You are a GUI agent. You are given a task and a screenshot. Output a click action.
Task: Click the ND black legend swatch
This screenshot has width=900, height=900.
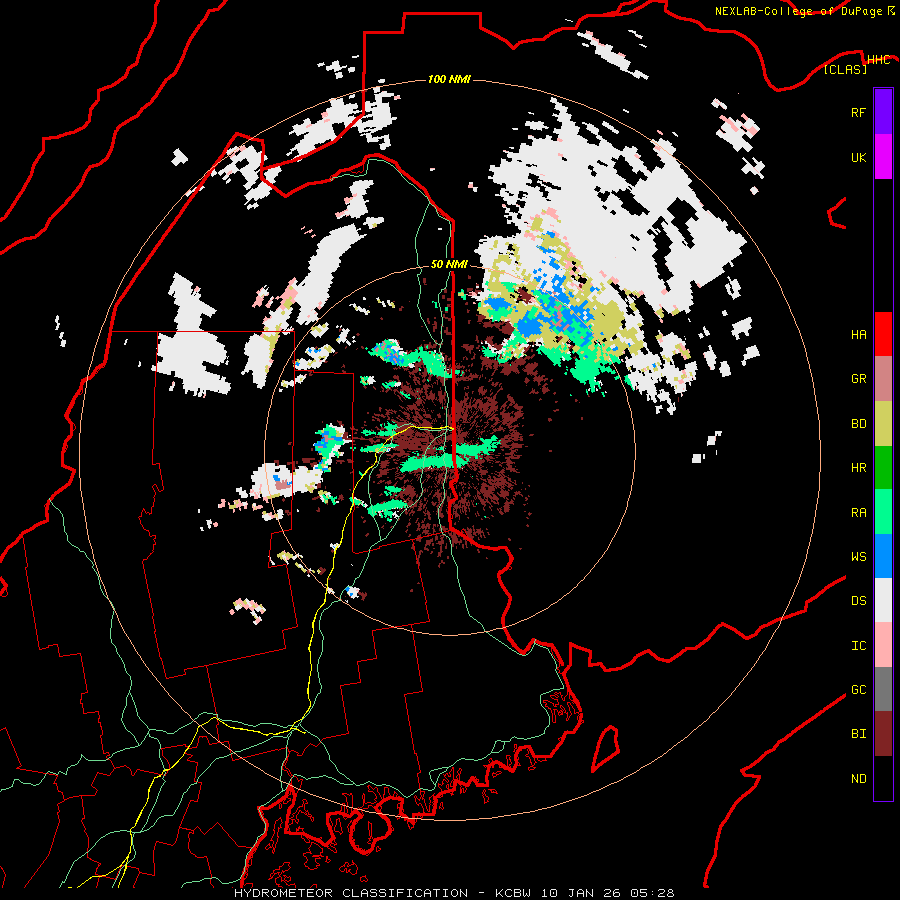pos(883,778)
